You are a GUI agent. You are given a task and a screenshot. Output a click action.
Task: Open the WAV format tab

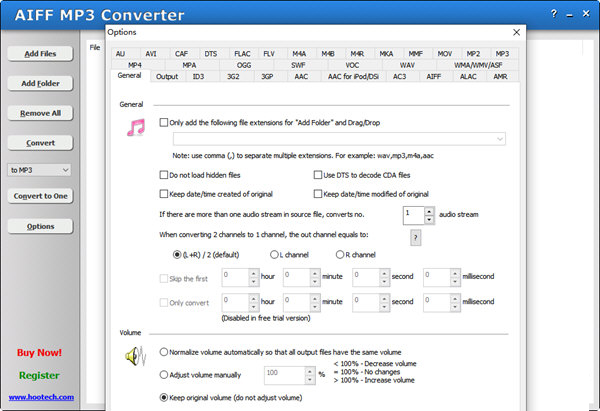point(407,65)
